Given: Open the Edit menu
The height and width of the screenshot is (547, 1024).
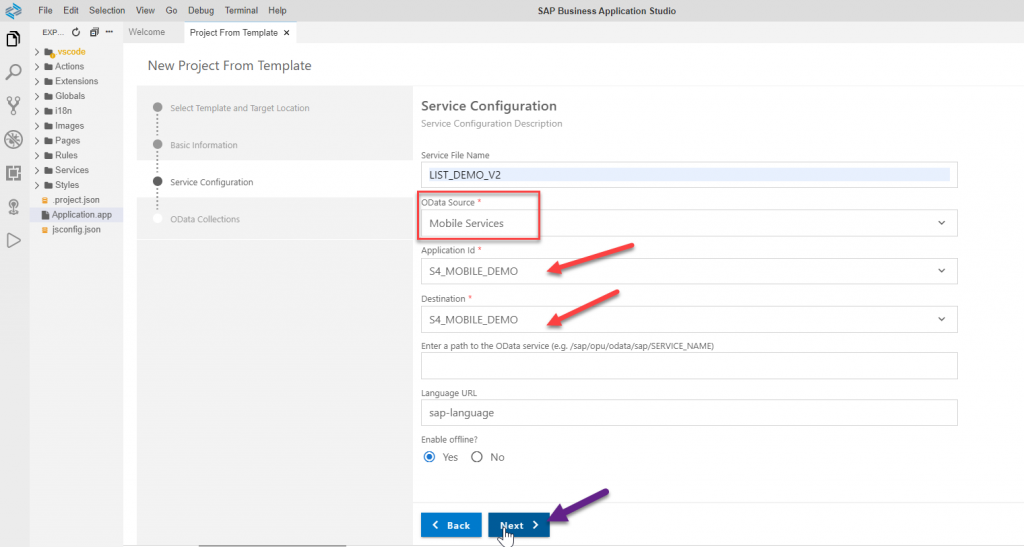Looking at the screenshot, I should click(x=71, y=10).
